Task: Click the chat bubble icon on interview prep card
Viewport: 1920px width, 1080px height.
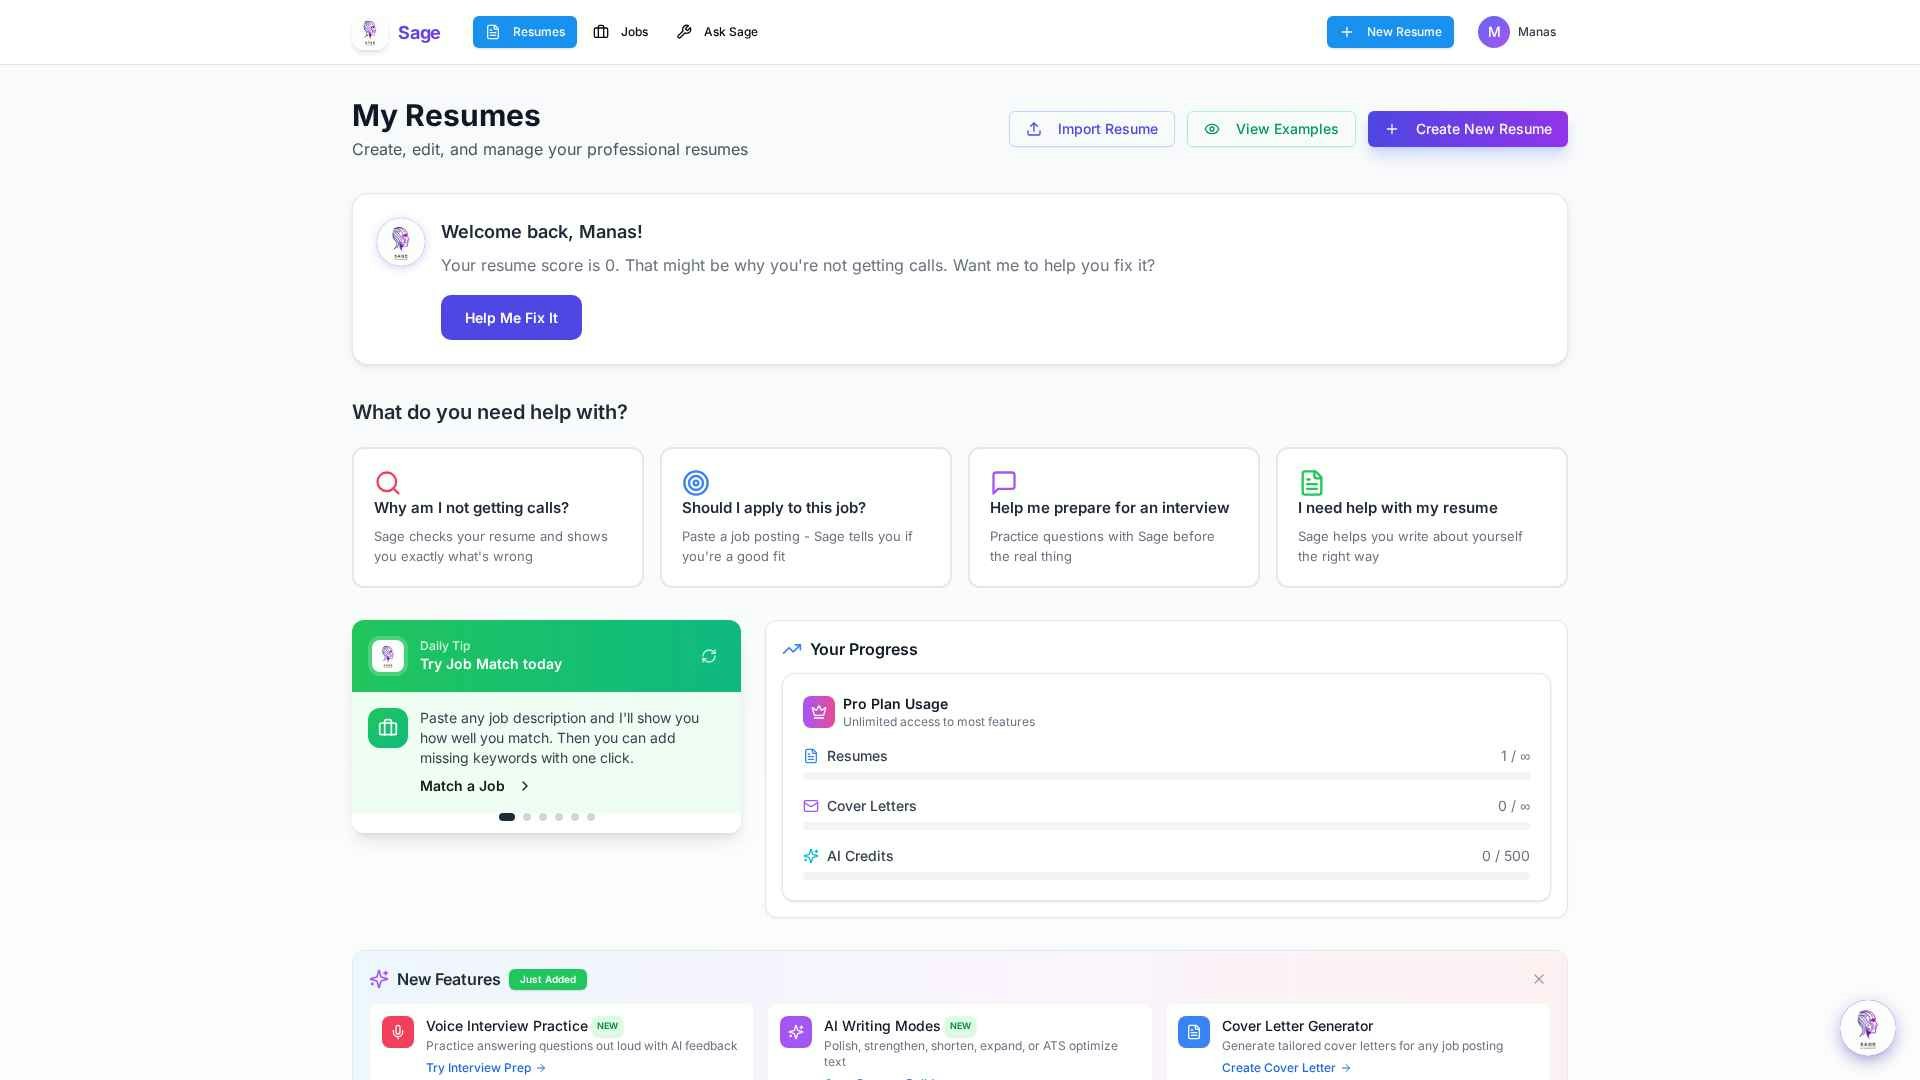Action: [1004, 483]
